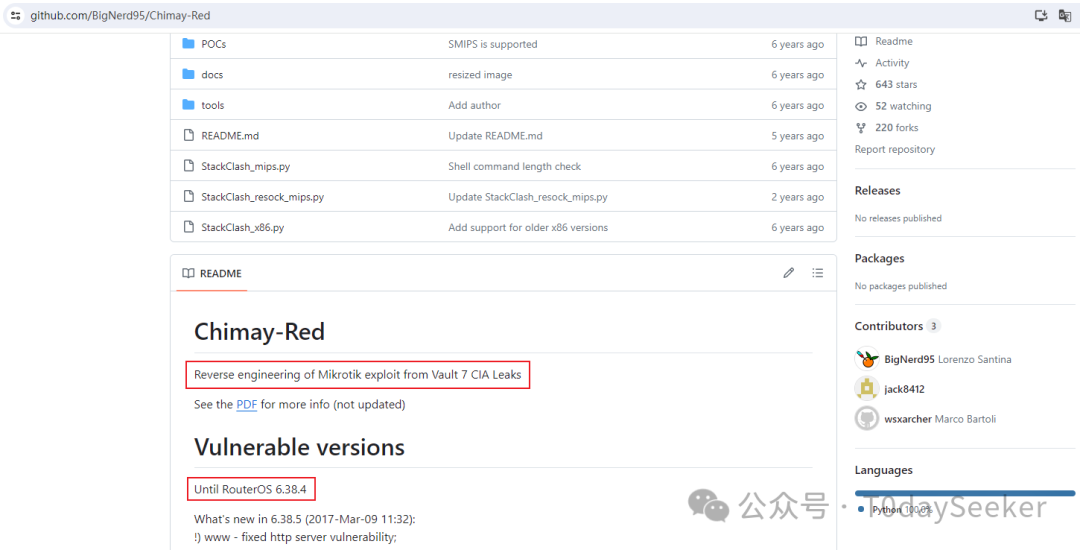Open commit 'Update README.md'

495,136
